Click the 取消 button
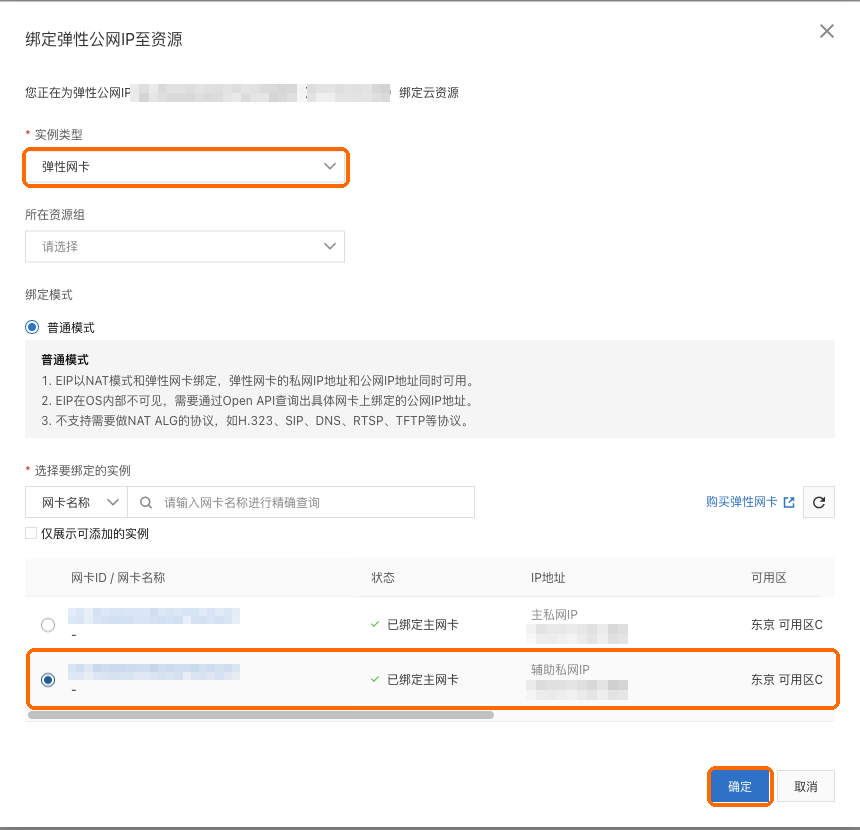This screenshot has height=830, width=860. coord(806,786)
